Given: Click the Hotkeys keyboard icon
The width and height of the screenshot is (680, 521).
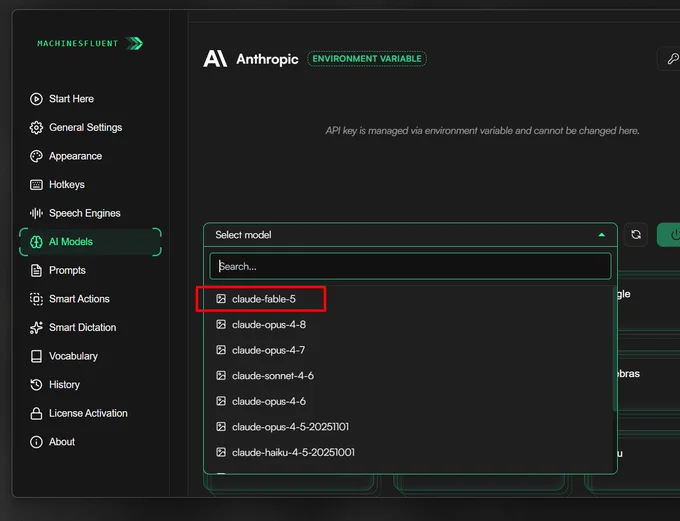Looking at the screenshot, I should 36,185.
